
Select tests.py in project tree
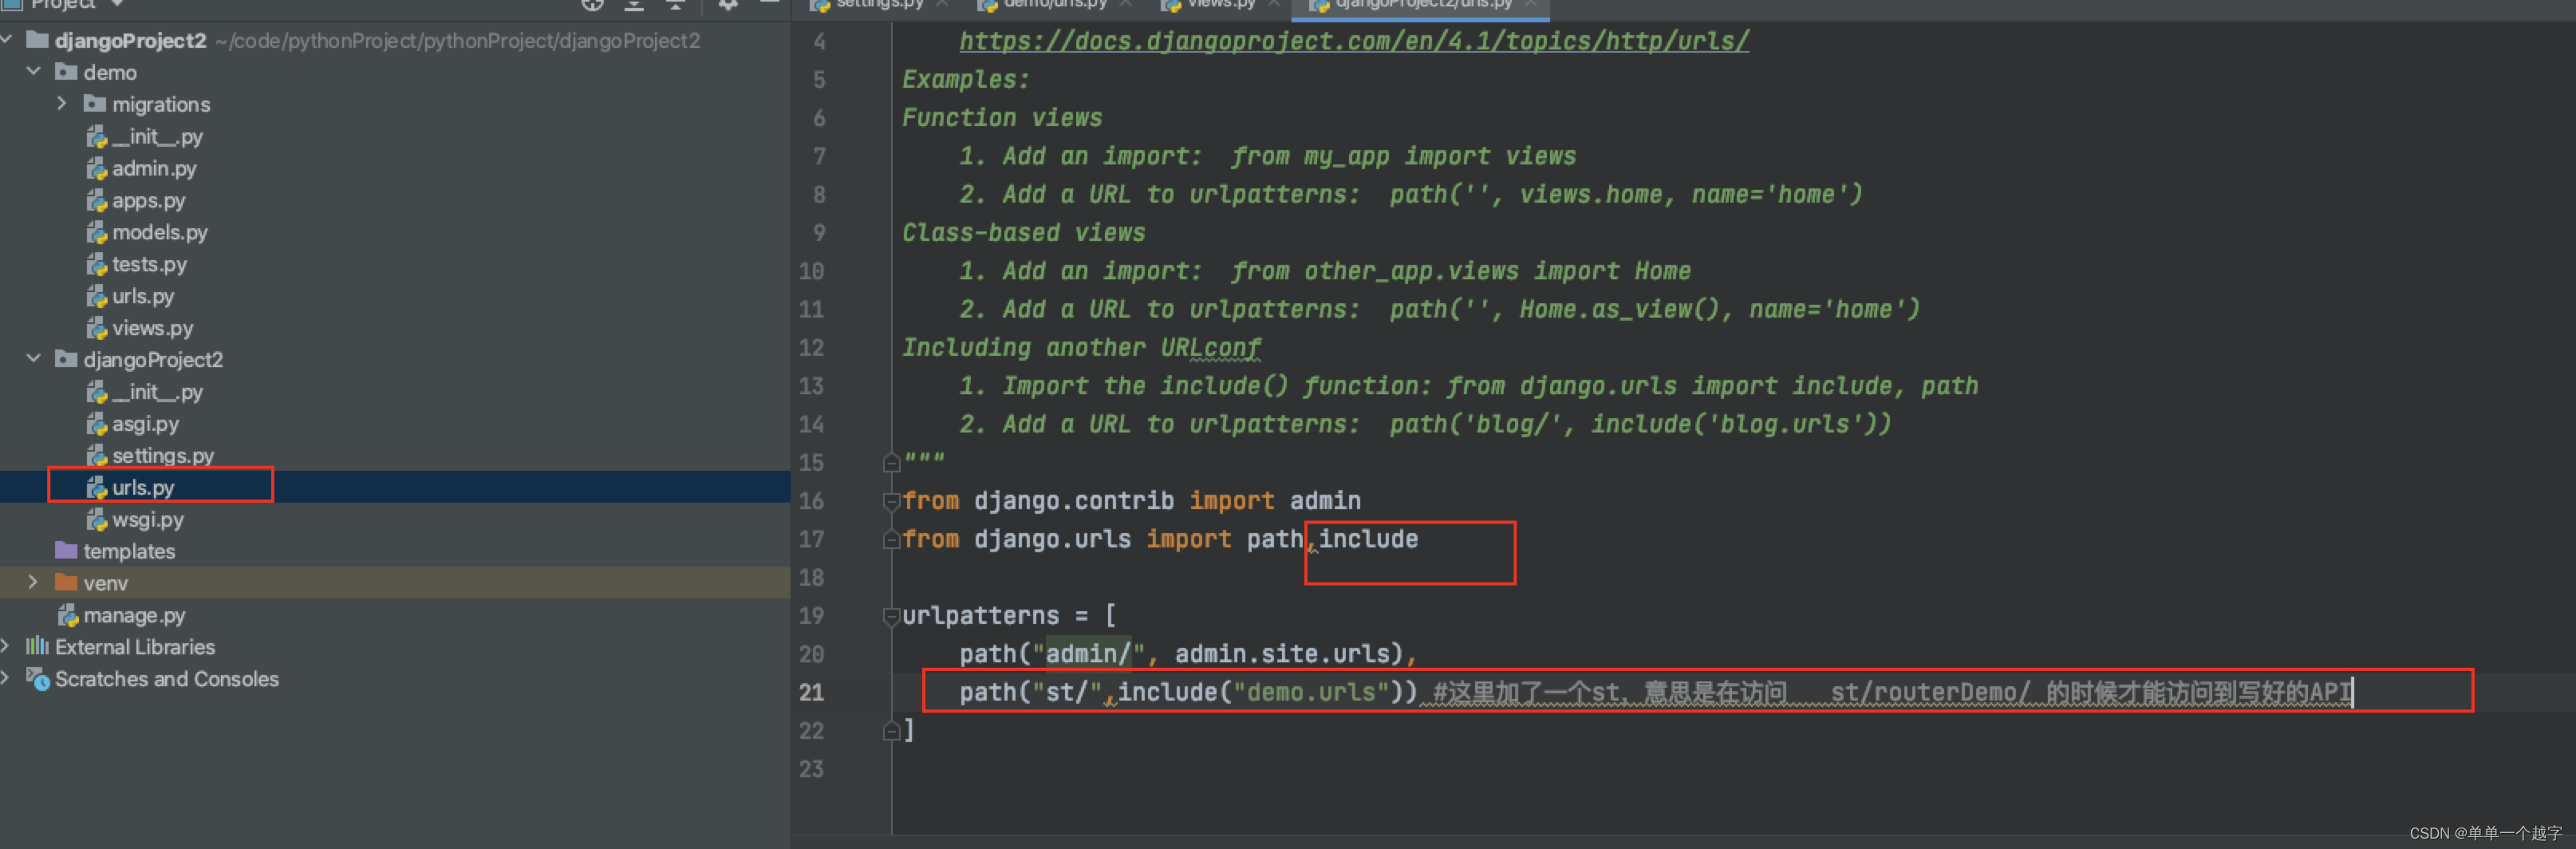(150, 264)
